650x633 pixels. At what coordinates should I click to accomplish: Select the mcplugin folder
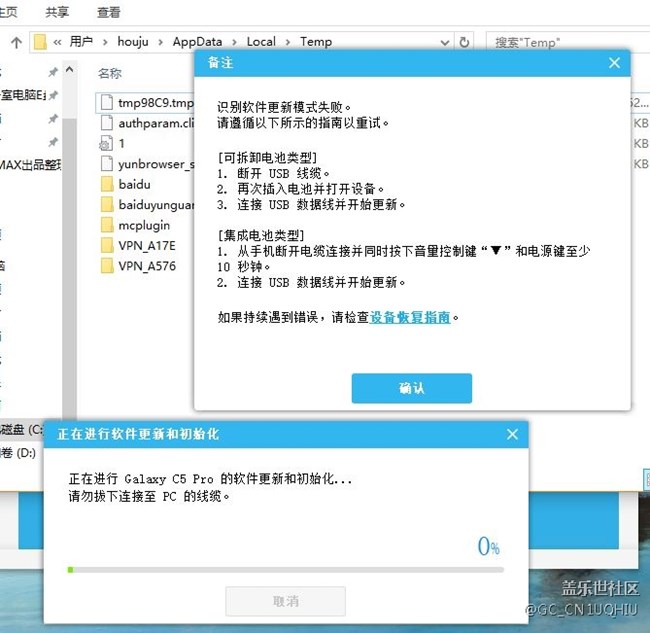(x=144, y=225)
